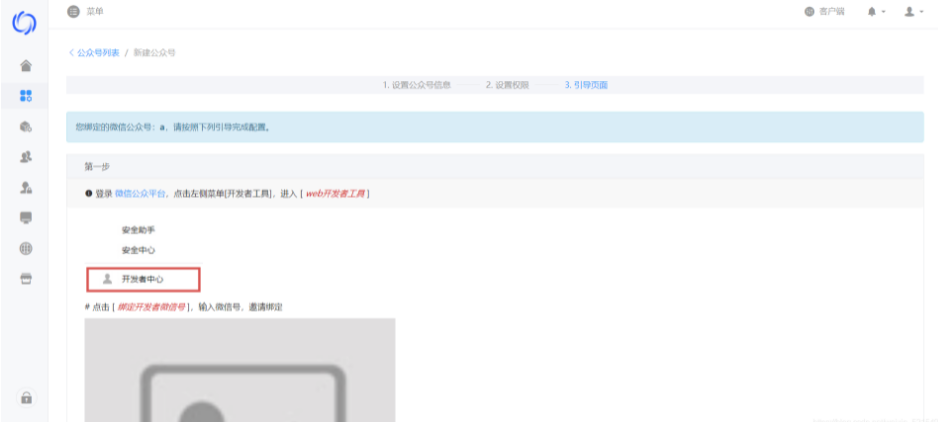Open the user-with-lock sidebar icon
The width and height of the screenshot is (938, 422).
point(26,187)
